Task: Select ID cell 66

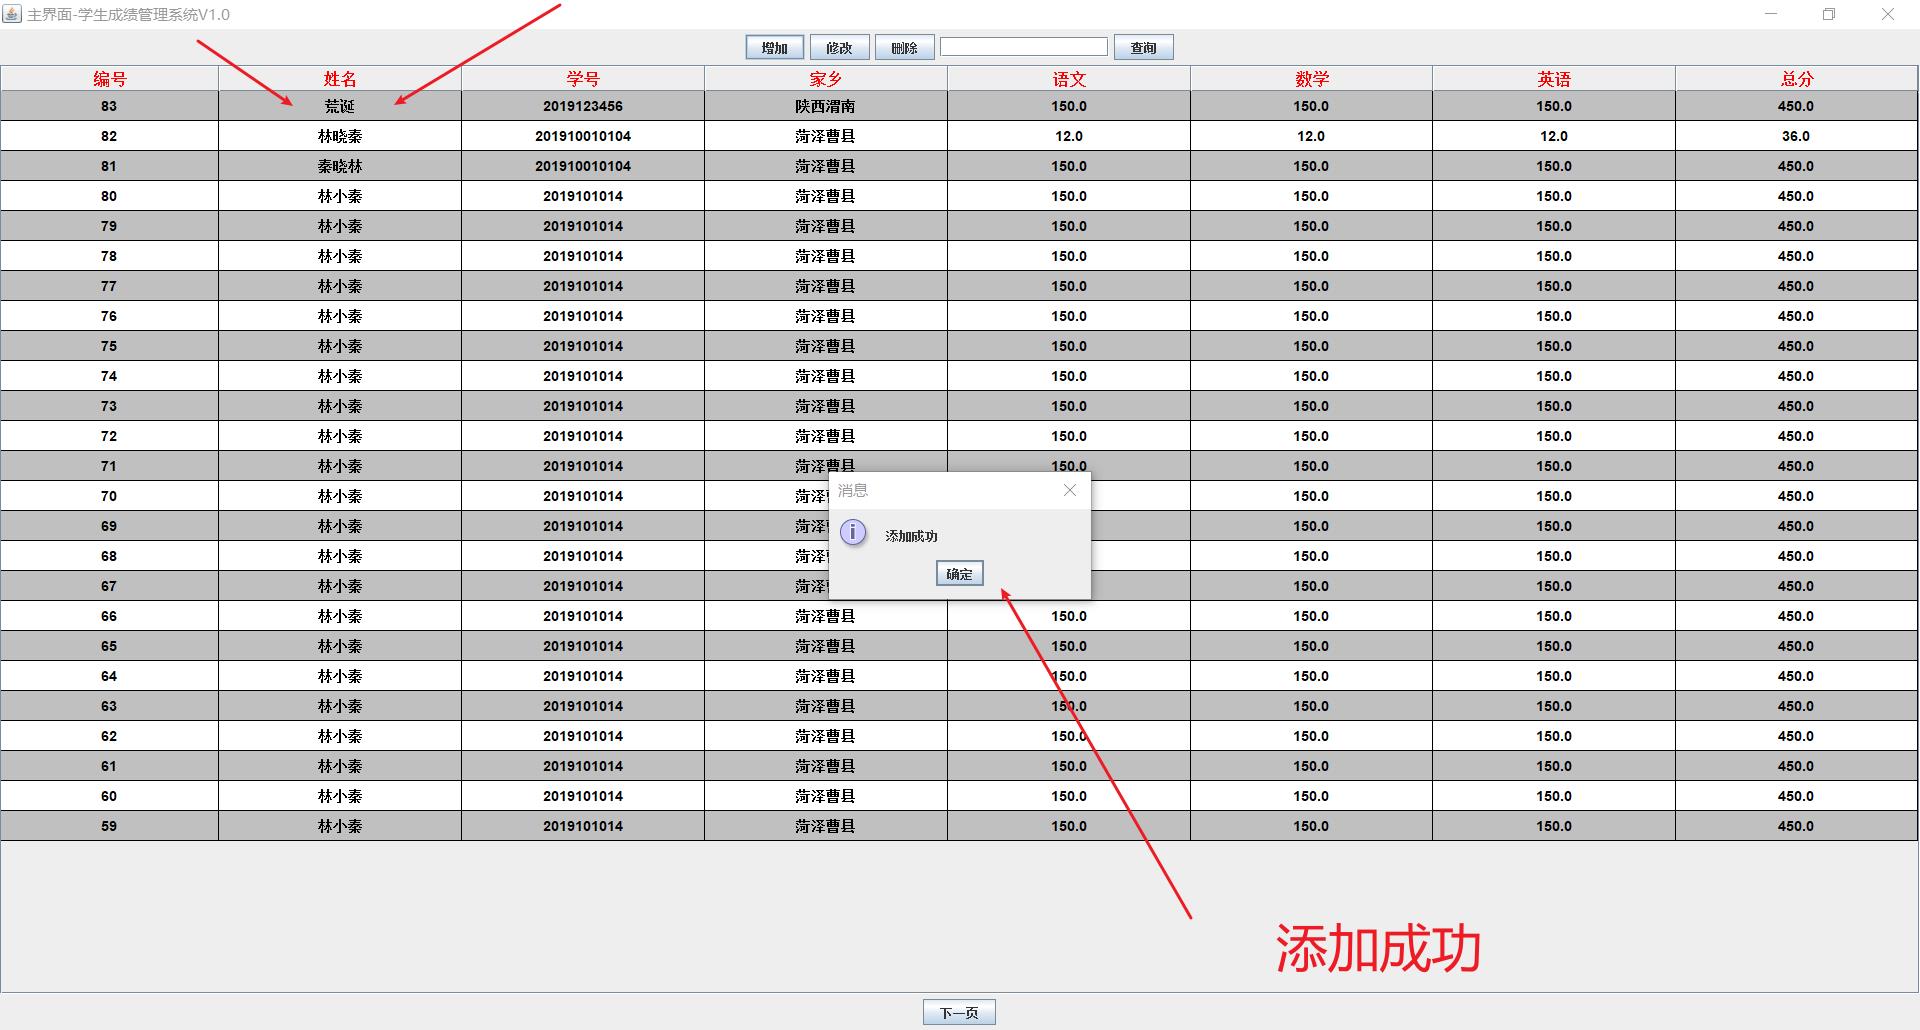Action: pyautogui.click(x=109, y=616)
